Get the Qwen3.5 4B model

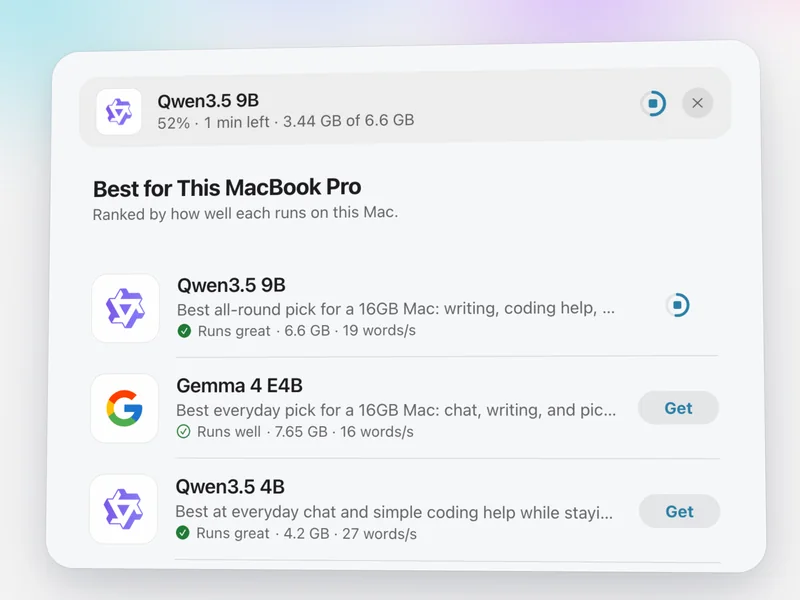coord(679,511)
